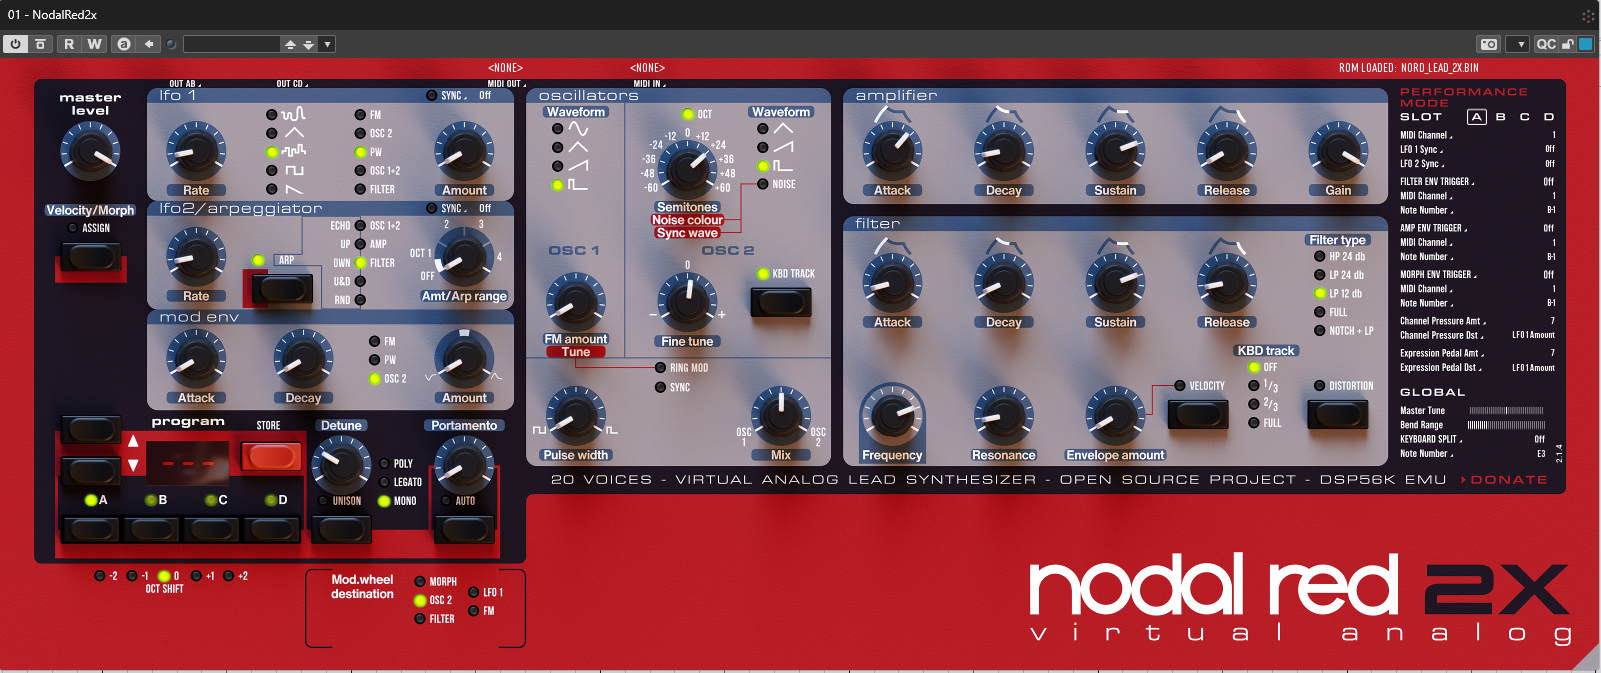Image resolution: width=1601 pixels, height=673 pixels.
Task: Load the next preset with down arrow
Action: [x=308, y=45]
